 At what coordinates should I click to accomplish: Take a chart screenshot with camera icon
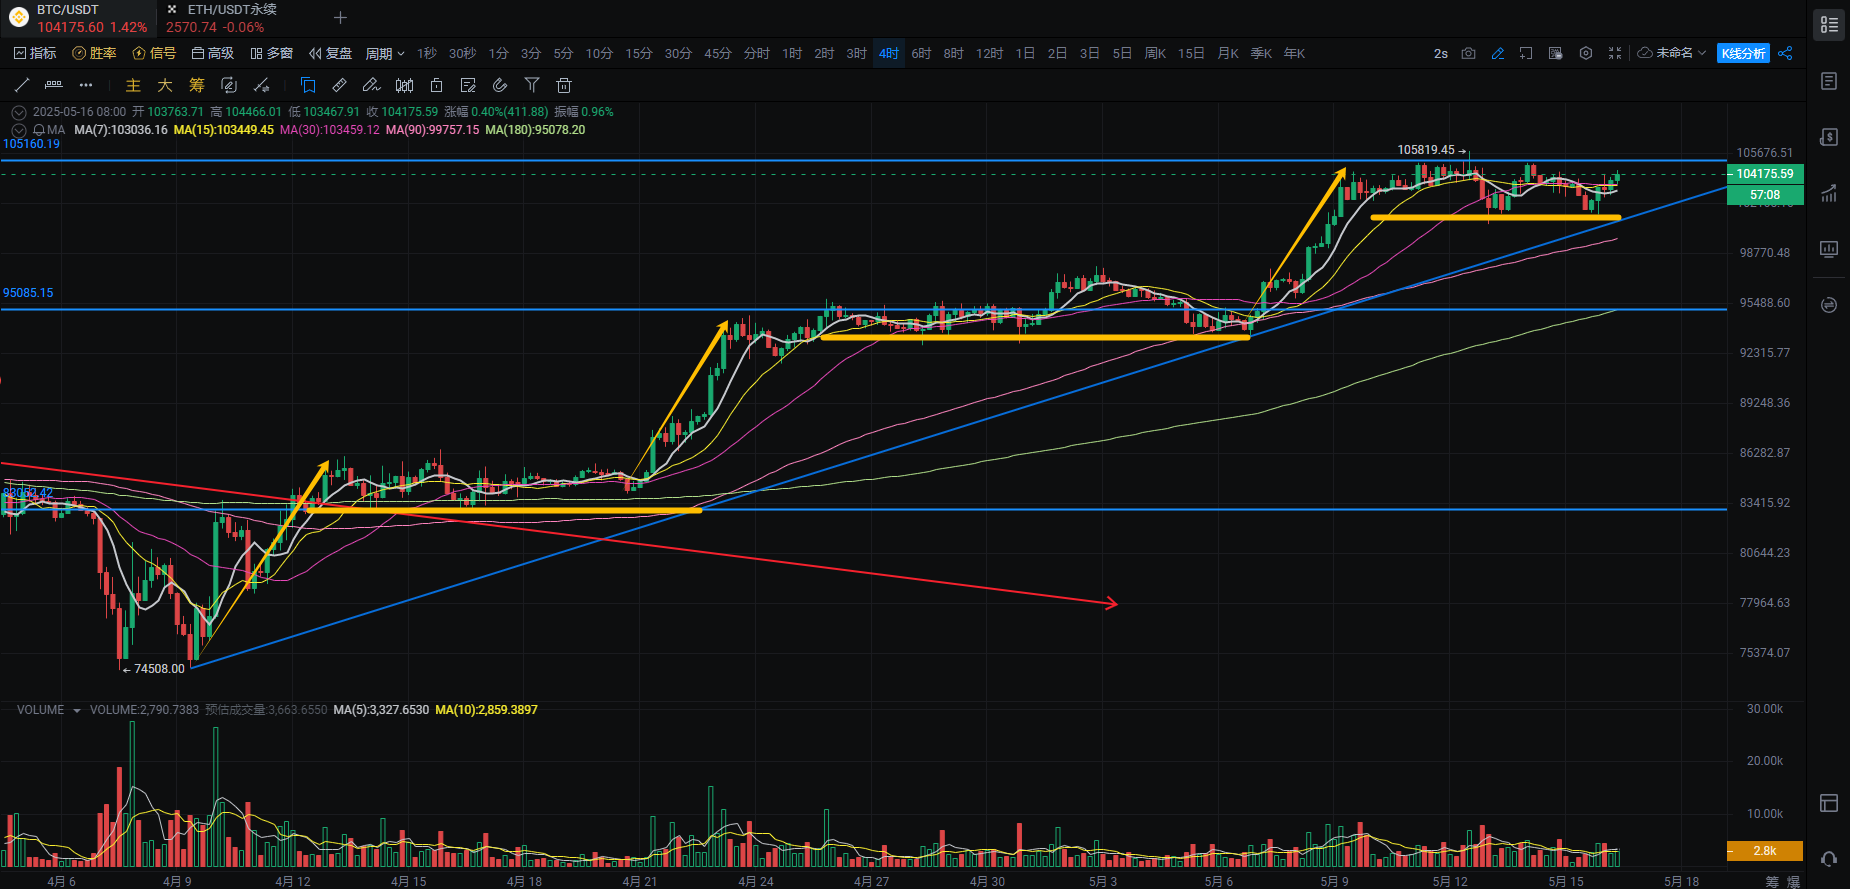(1468, 53)
